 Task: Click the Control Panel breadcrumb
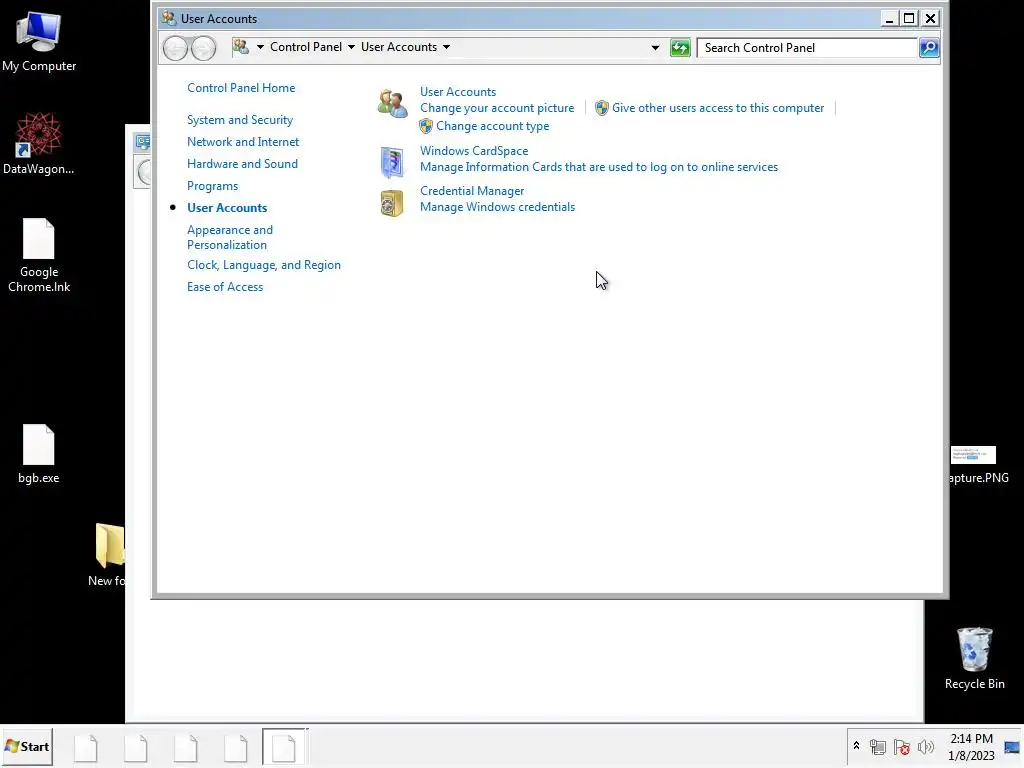306,47
